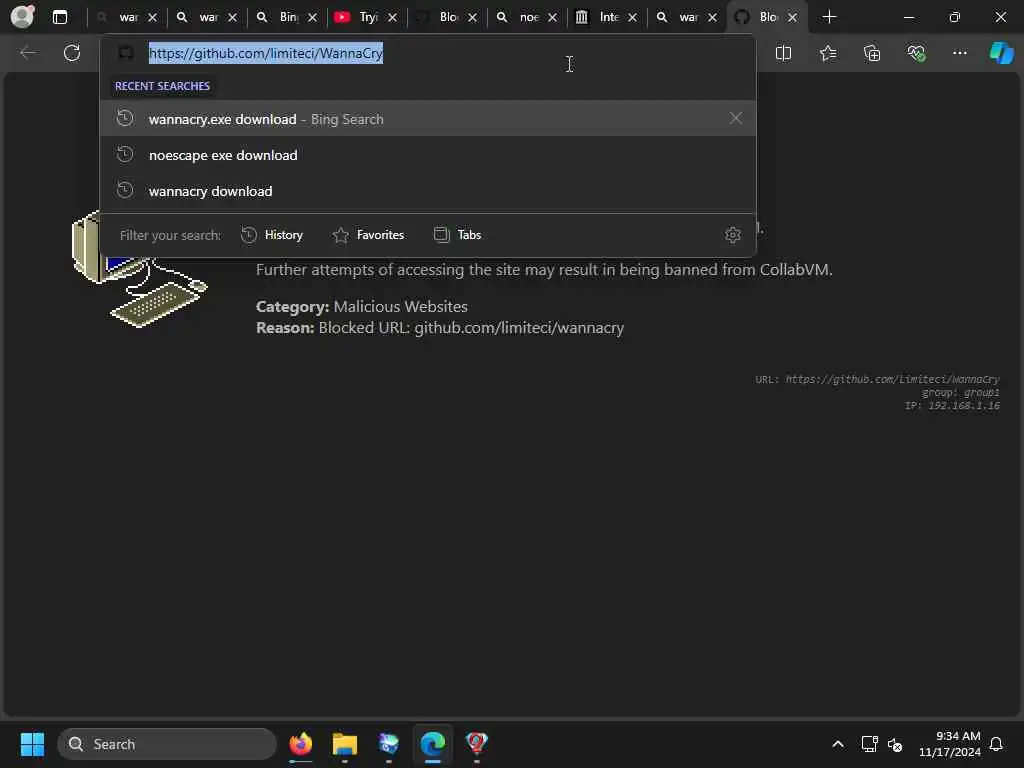The width and height of the screenshot is (1024, 768).
Task: Open the Collections button
Action: [872, 53]
